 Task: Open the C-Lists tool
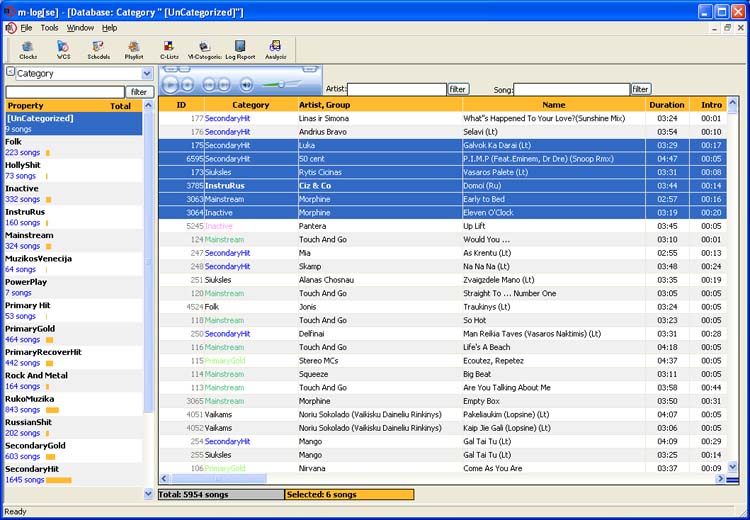coord(169,50)
